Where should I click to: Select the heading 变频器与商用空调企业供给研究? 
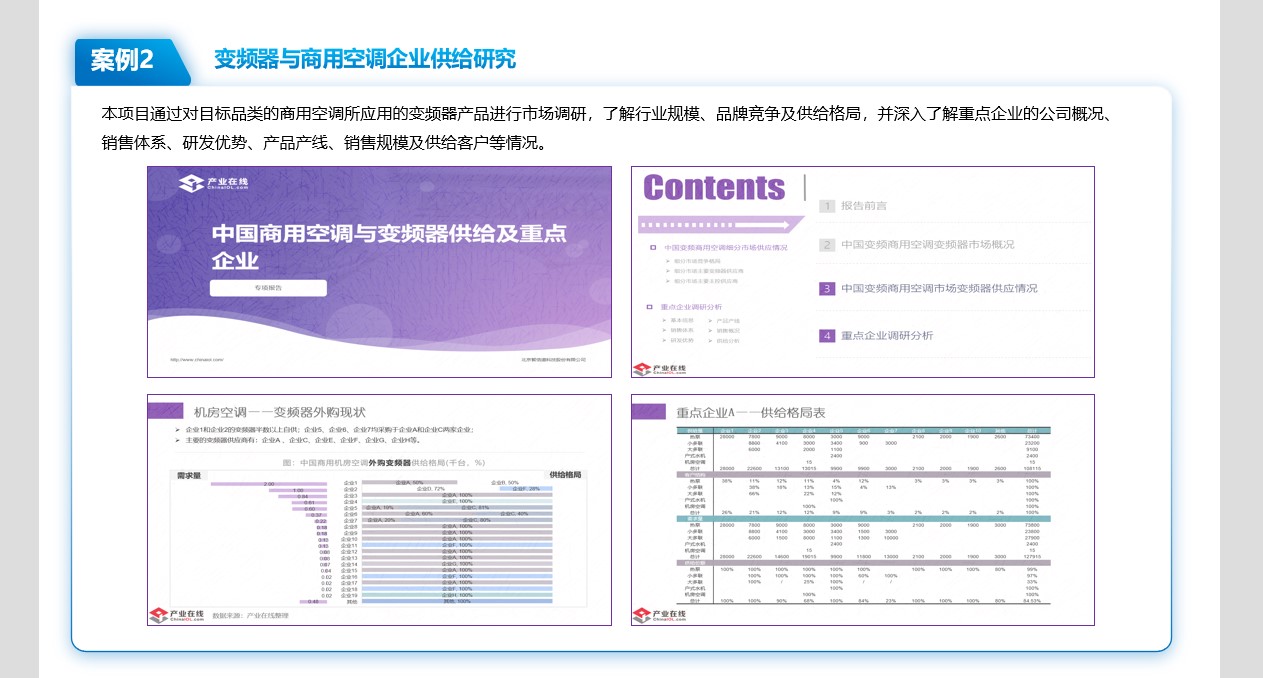(x=365, y=59)
